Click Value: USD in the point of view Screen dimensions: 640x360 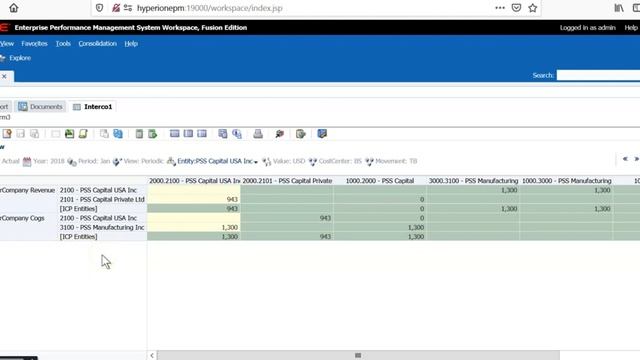point(289,161)
